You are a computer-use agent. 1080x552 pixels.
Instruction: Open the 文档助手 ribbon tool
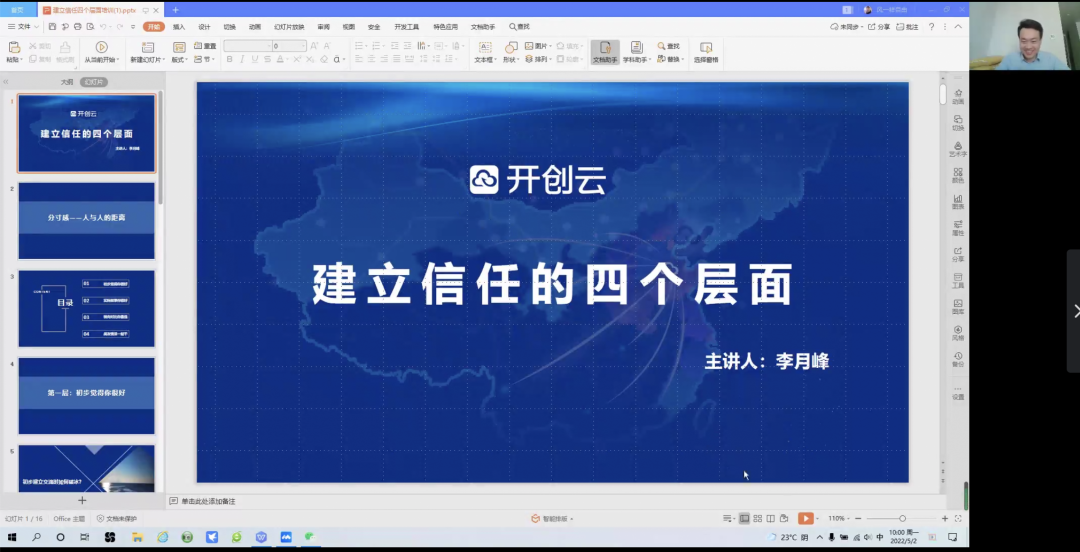(x=605, y=52)
